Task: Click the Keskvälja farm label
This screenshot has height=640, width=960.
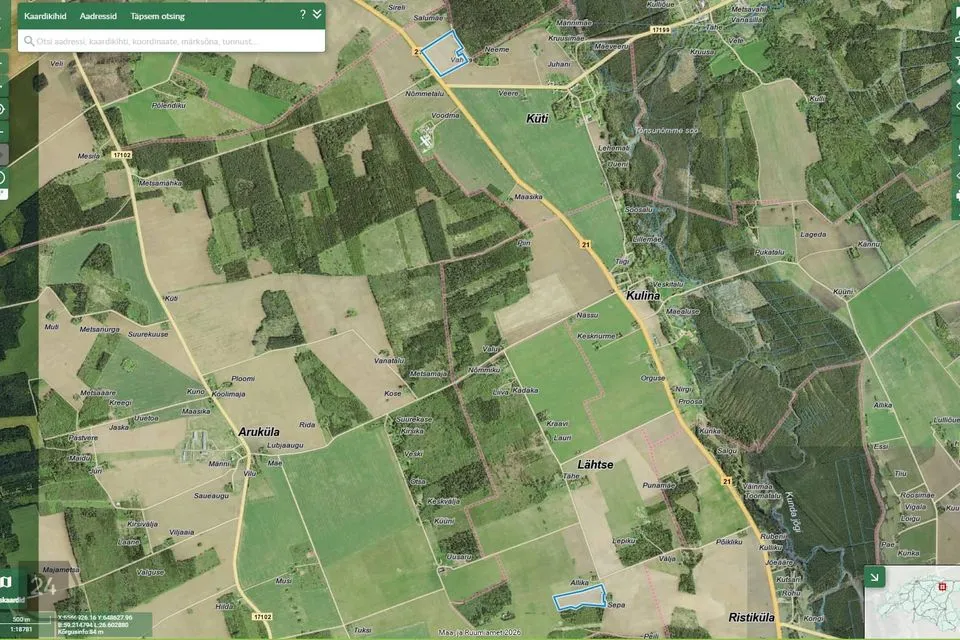Action: tap(443, 501)
